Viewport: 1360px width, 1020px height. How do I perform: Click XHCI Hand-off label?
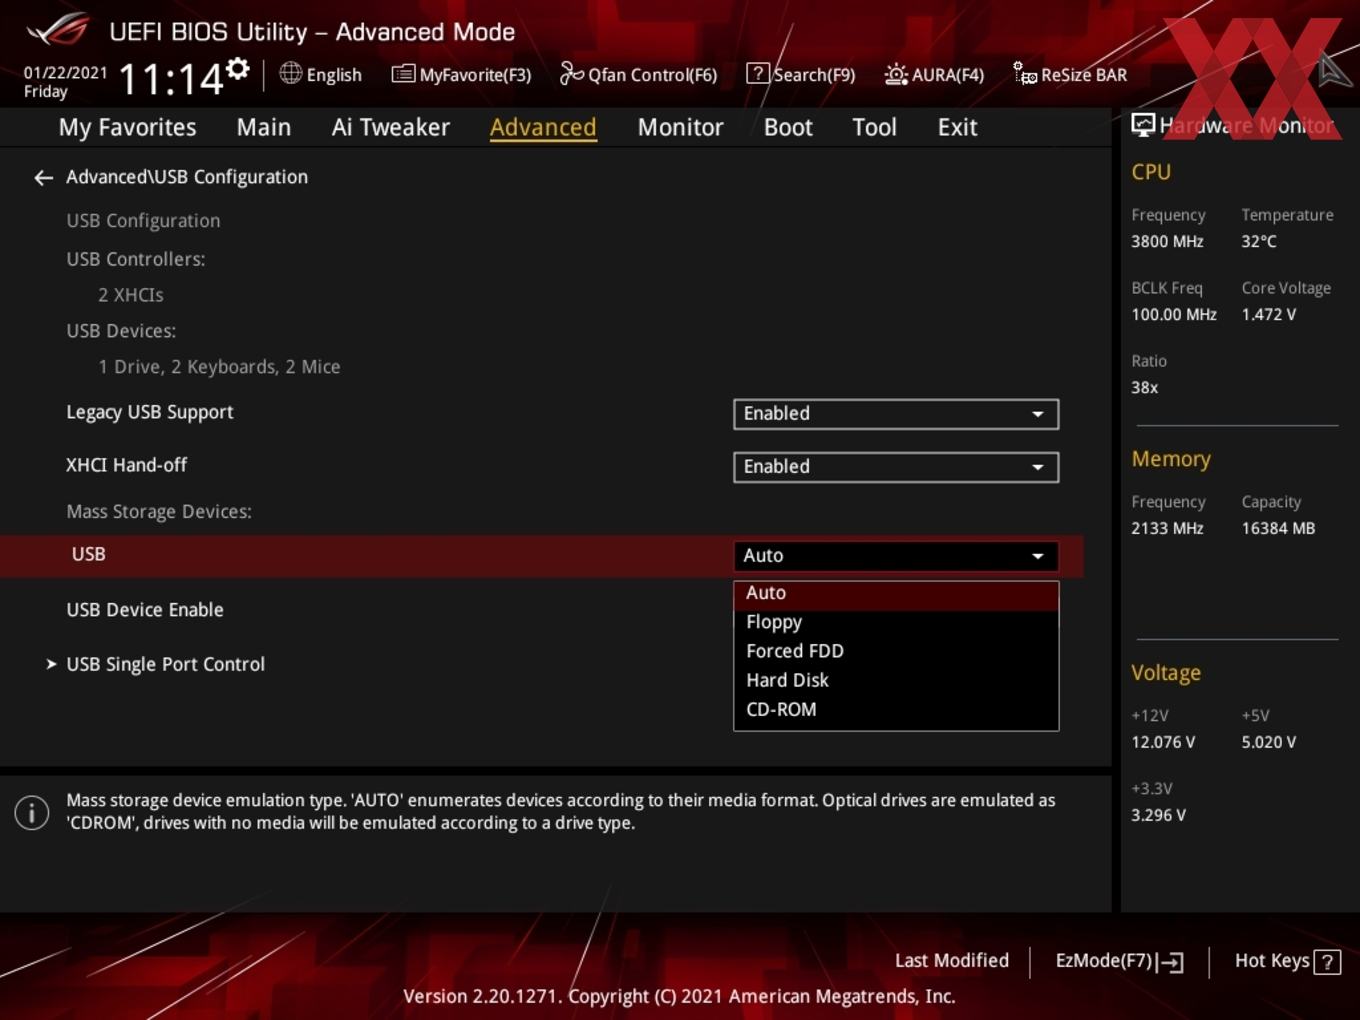click(126, 465)
